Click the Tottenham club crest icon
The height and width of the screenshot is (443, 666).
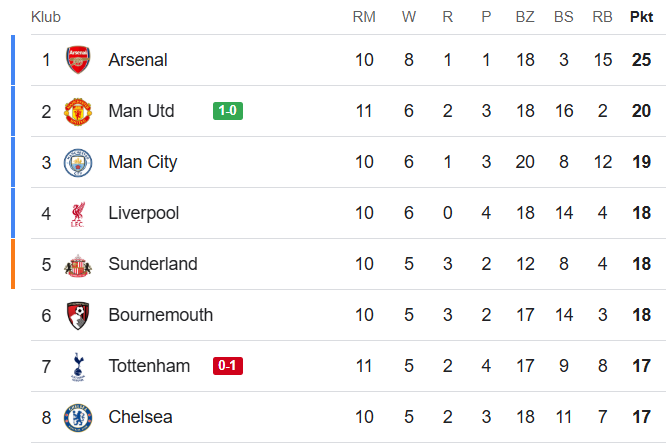[x=77, y=366]
